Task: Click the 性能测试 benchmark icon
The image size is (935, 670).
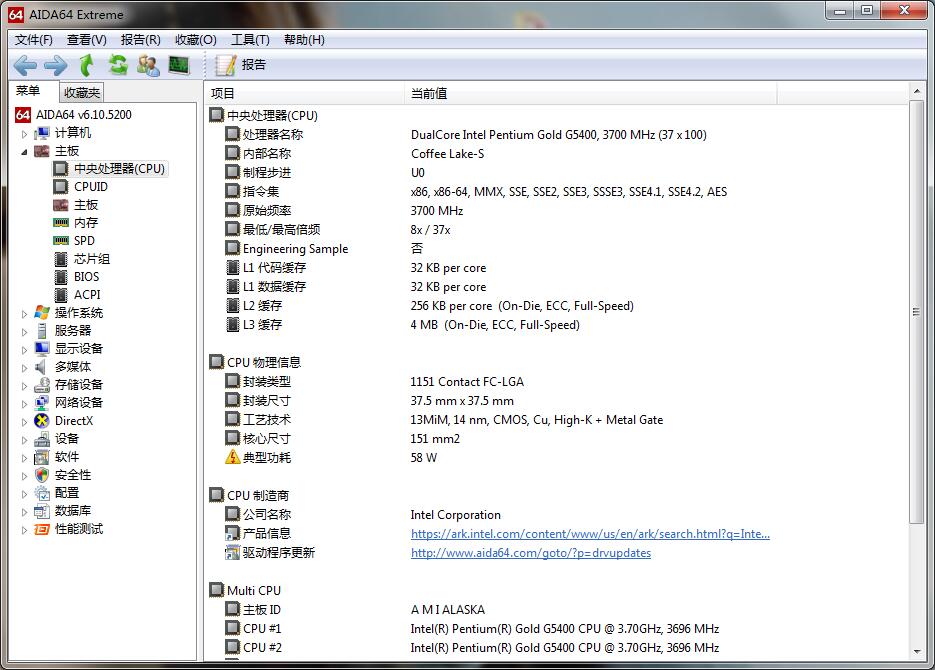Action: coord(42,529)
